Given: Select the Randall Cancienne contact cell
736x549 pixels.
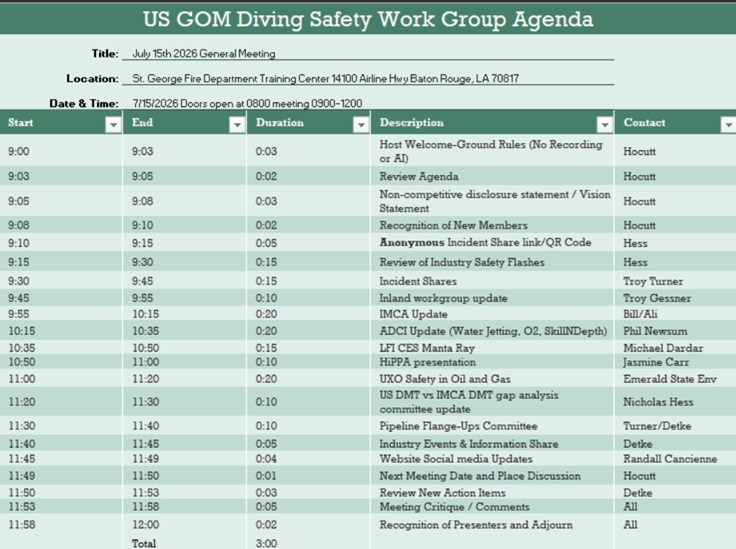Looking at the screenshot, I should pyautogui.click(x=675, y=459).
